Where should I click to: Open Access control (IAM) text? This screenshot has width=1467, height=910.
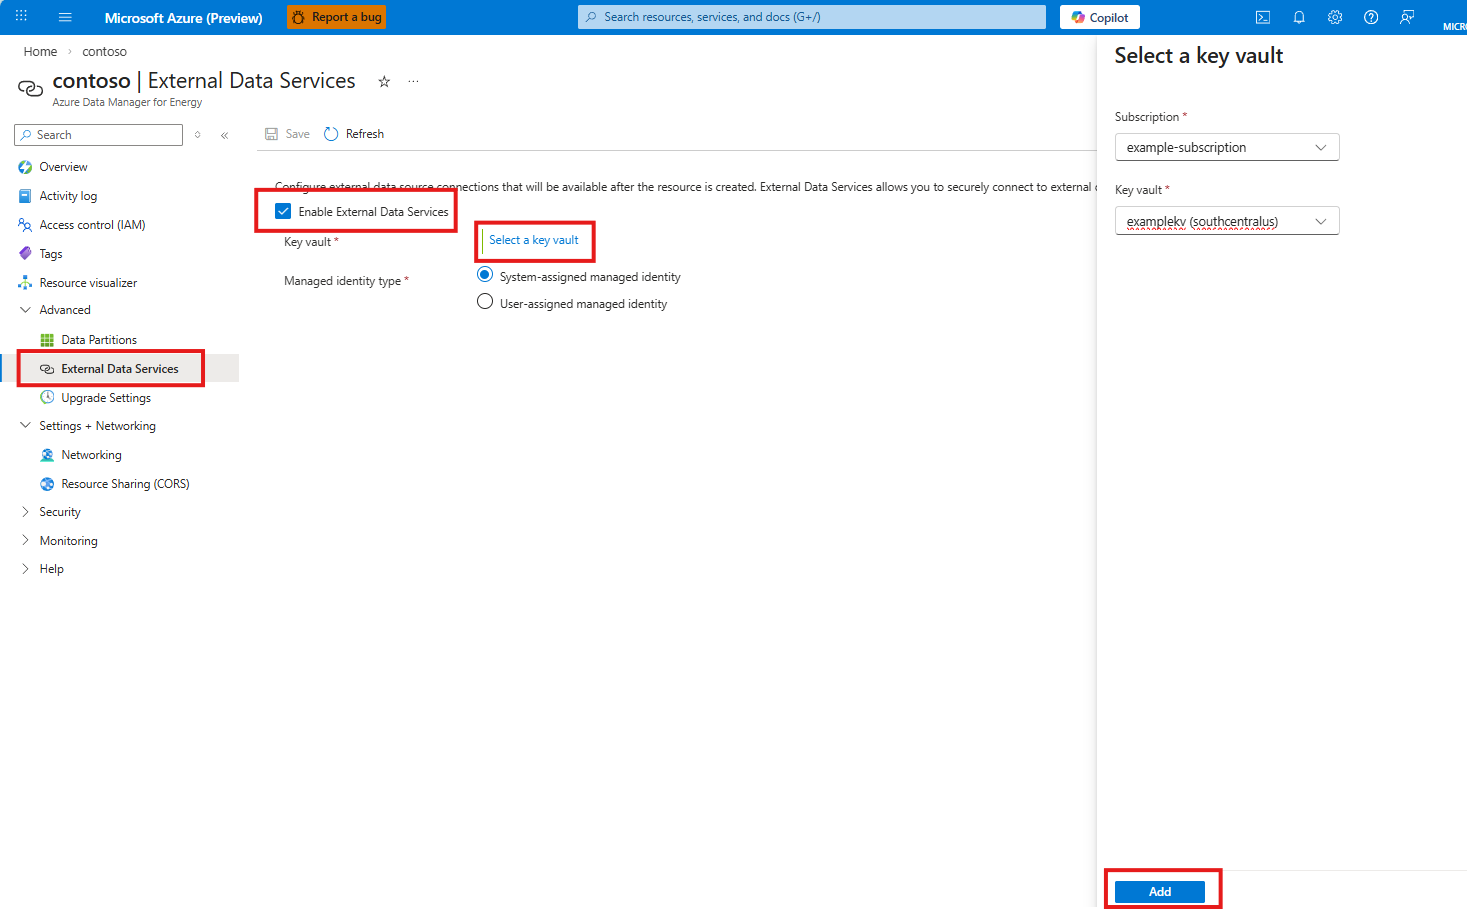pyautogui.click(x=92, y=225)
